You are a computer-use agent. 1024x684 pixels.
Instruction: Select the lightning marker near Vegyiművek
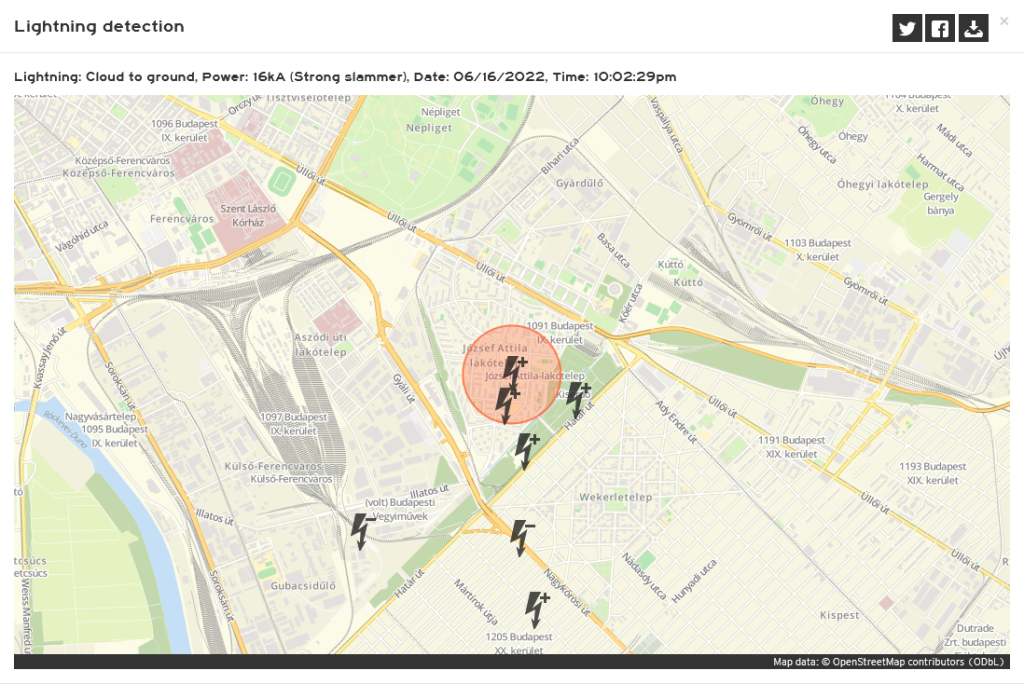(x=363, y=531)
